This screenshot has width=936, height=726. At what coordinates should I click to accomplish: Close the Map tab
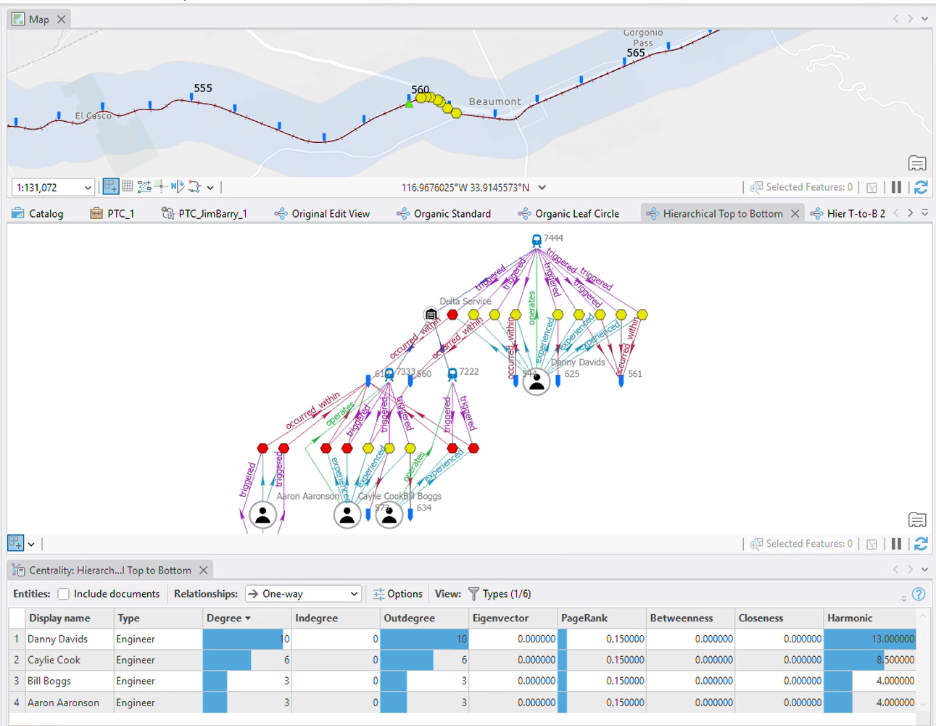point(61,19)
